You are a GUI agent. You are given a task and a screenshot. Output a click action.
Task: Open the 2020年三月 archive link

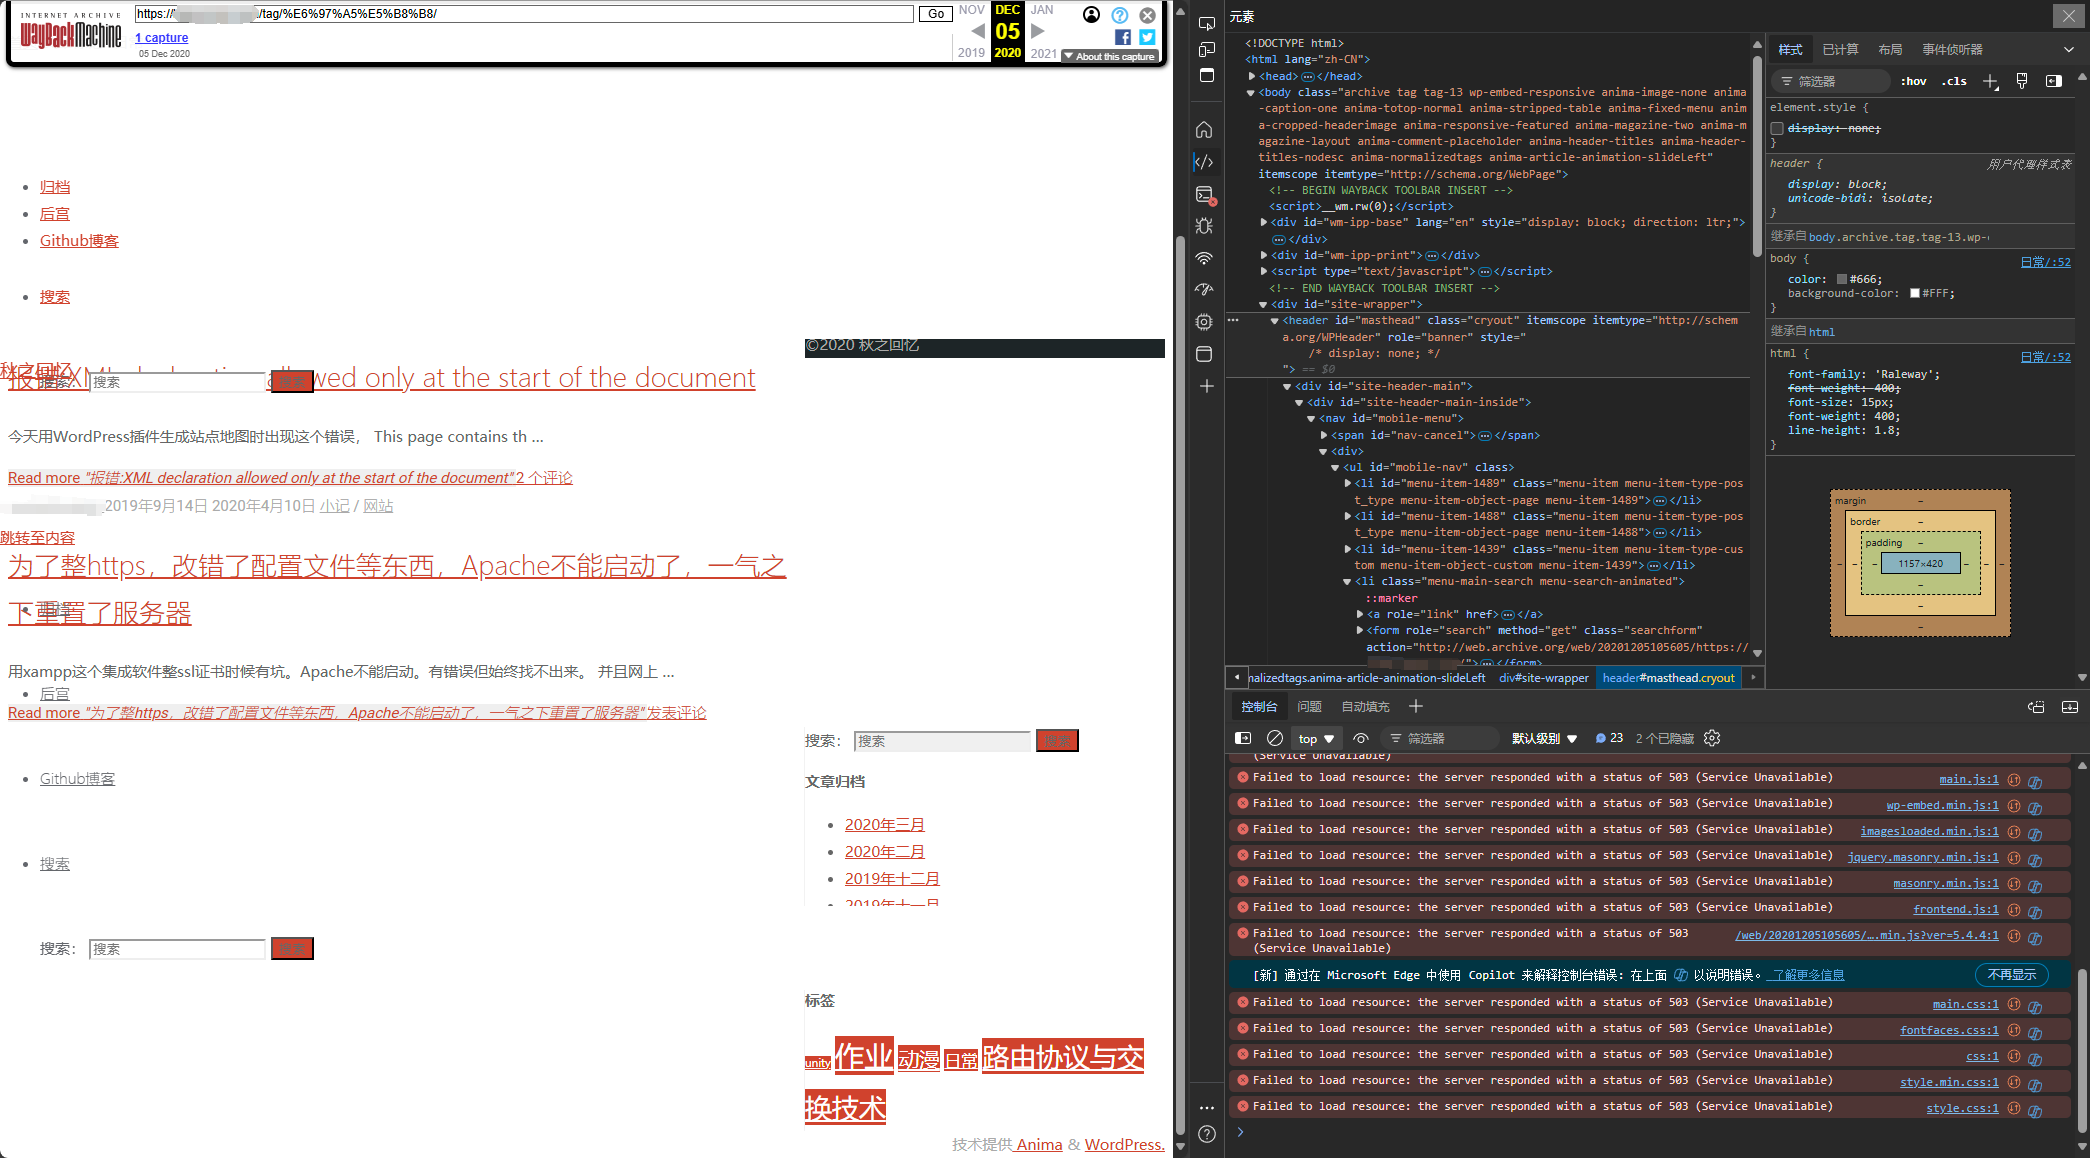(884, 825)
